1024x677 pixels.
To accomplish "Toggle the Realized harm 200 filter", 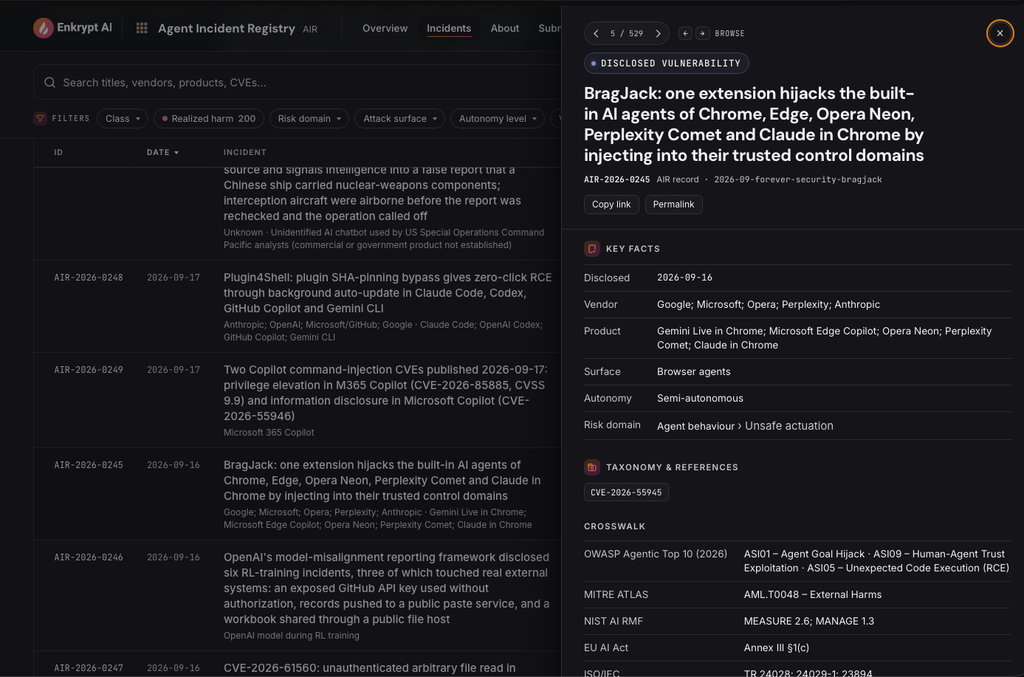I will click(x=209, y=118).
